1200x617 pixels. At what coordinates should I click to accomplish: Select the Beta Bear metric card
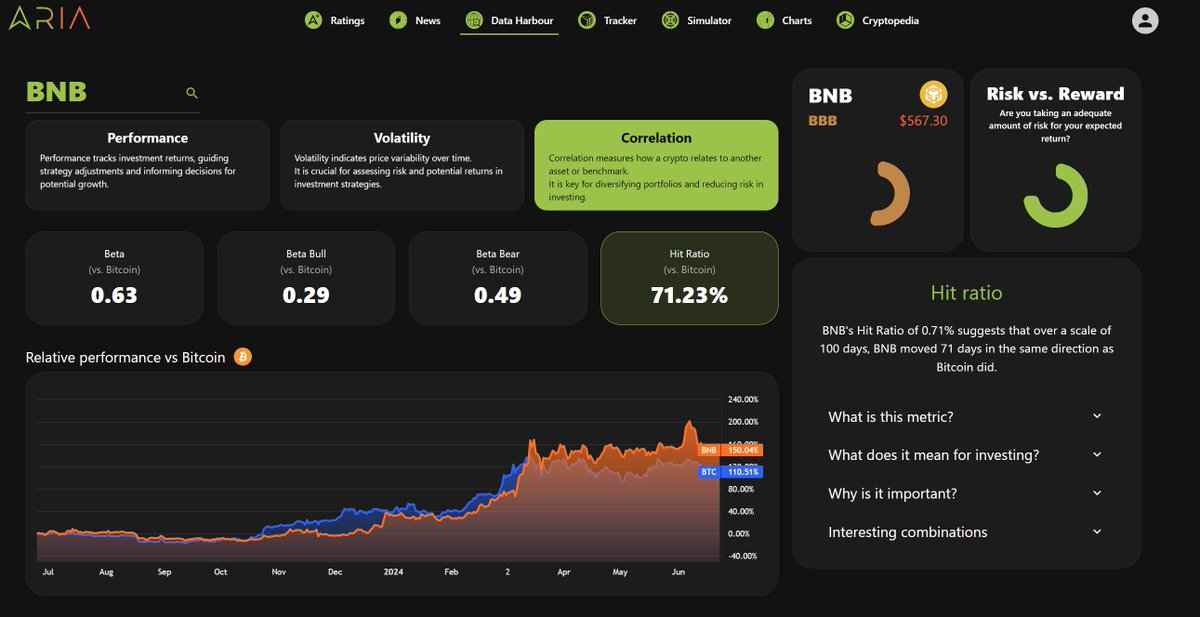point(497,277)
